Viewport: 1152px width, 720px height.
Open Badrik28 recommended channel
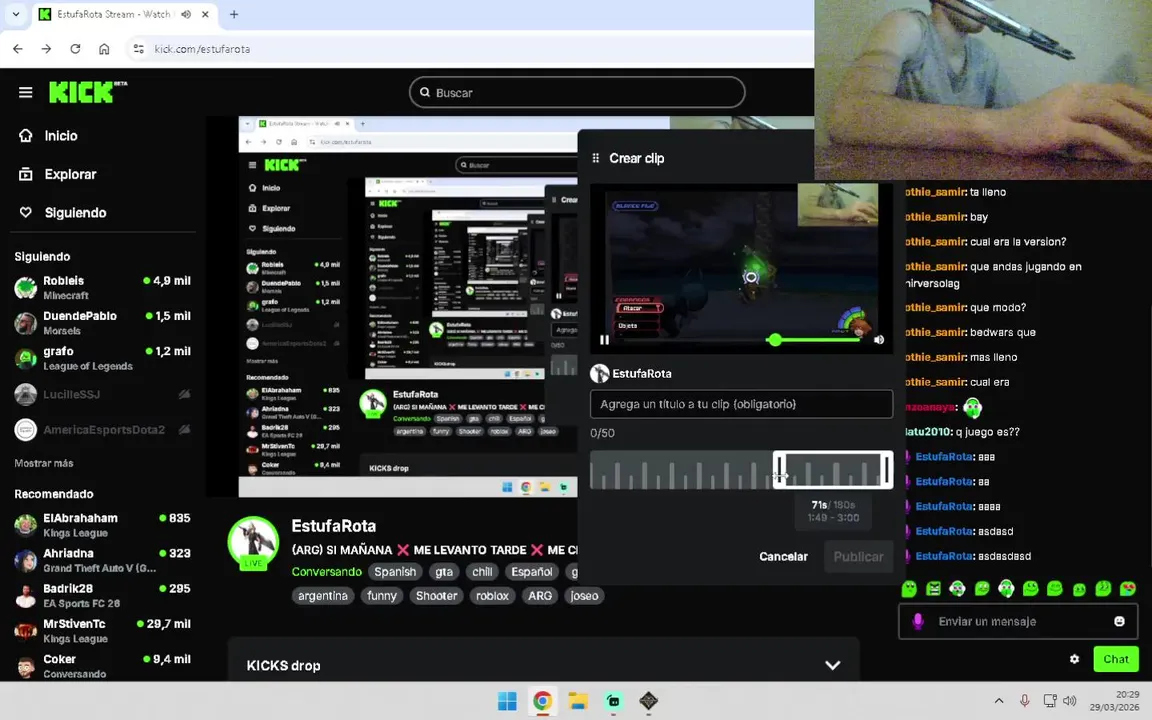(103, 595)
